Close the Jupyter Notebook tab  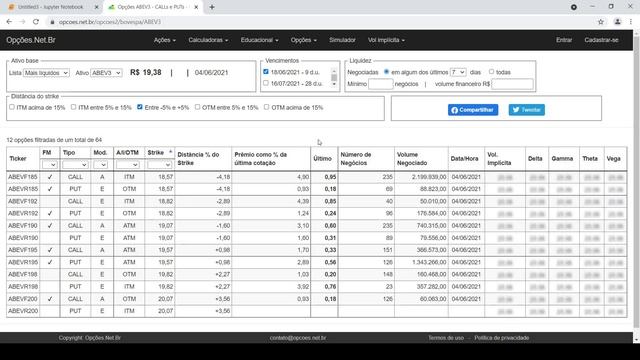coord(96,7)
